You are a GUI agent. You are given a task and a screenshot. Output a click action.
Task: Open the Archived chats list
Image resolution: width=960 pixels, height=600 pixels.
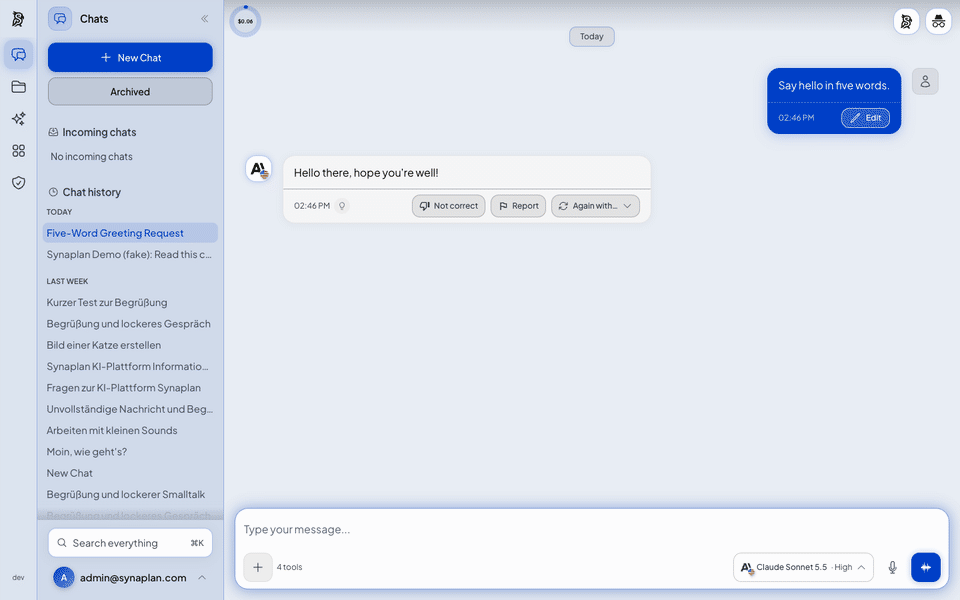pyautogui.click(x=130, y=92)
